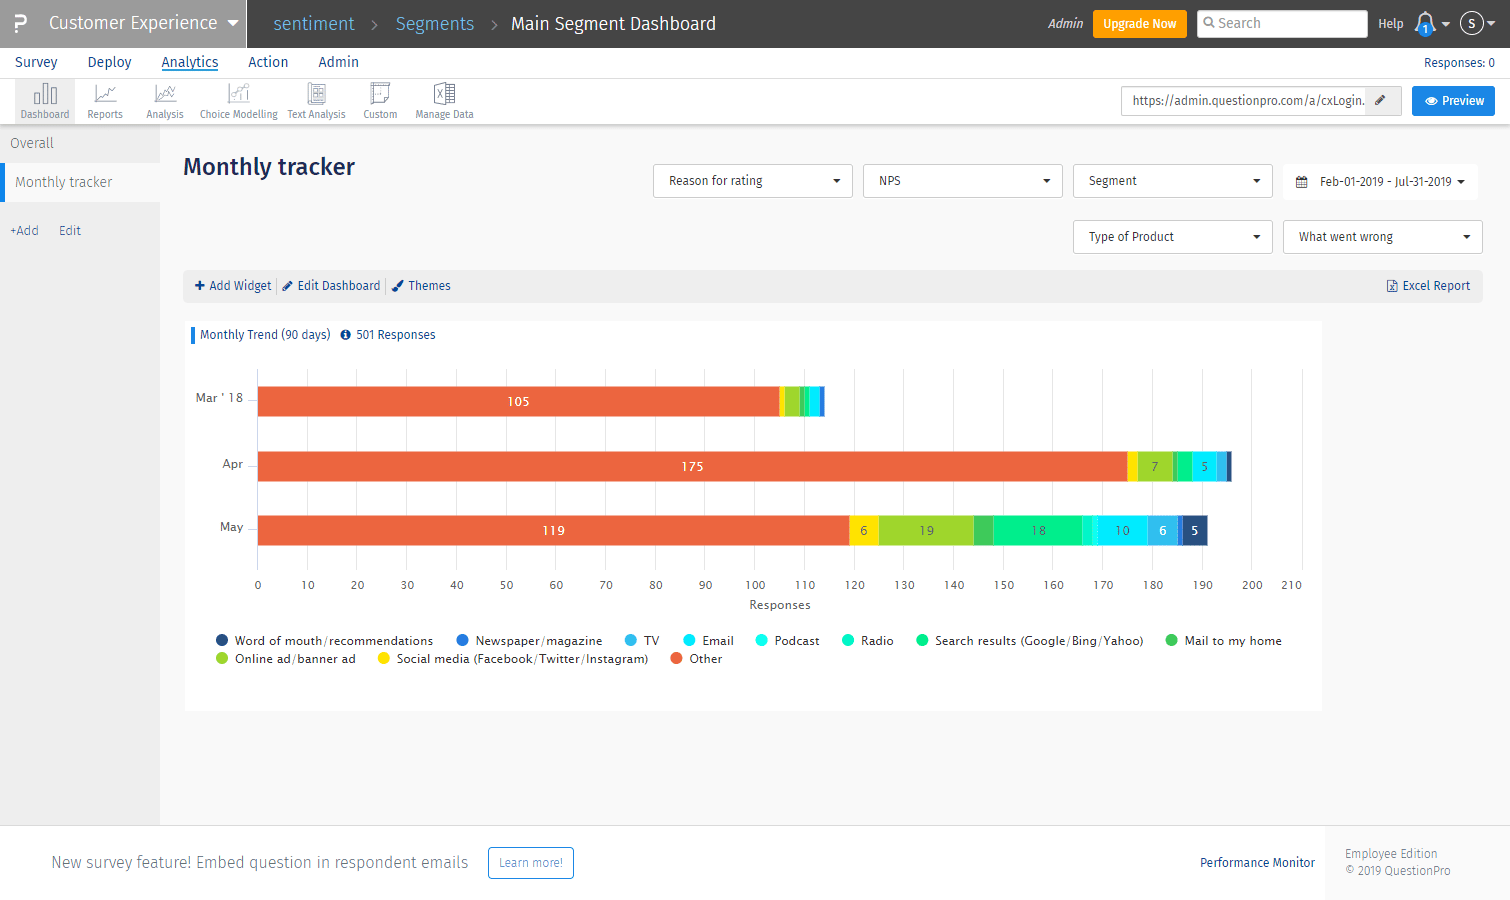
Task: Open the date range picker dropdown
Action: point(1380,182)
